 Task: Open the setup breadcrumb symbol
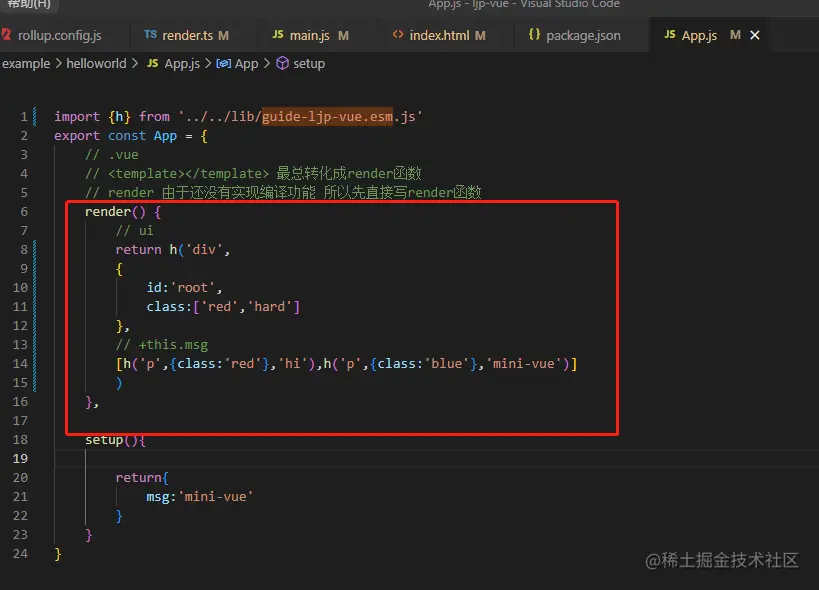click(309, 64)
